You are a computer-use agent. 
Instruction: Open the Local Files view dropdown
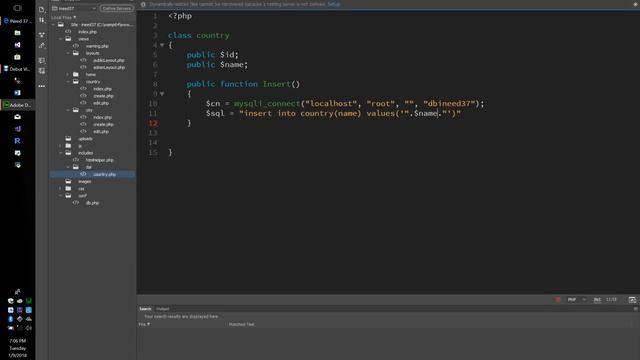tap(64, 18)
